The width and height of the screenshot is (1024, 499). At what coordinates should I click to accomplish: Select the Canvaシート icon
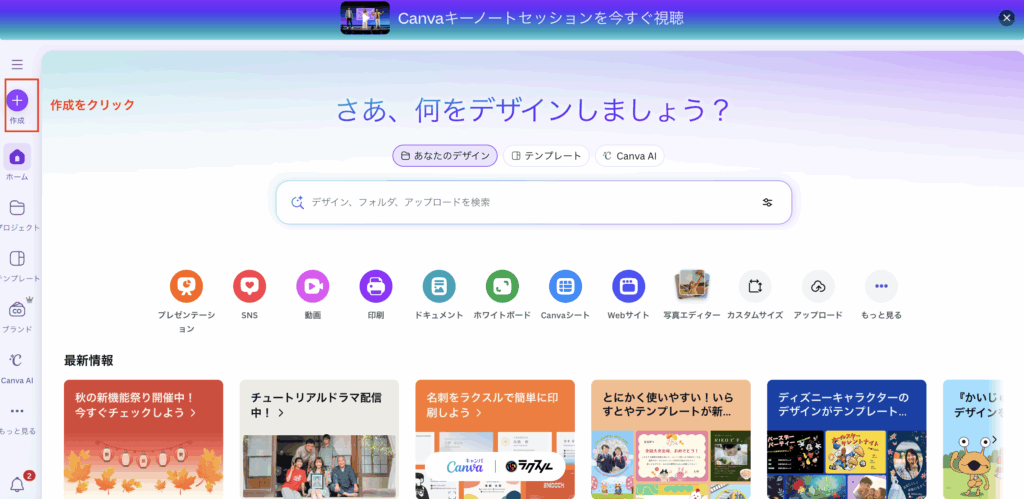(x=565, y=287)
